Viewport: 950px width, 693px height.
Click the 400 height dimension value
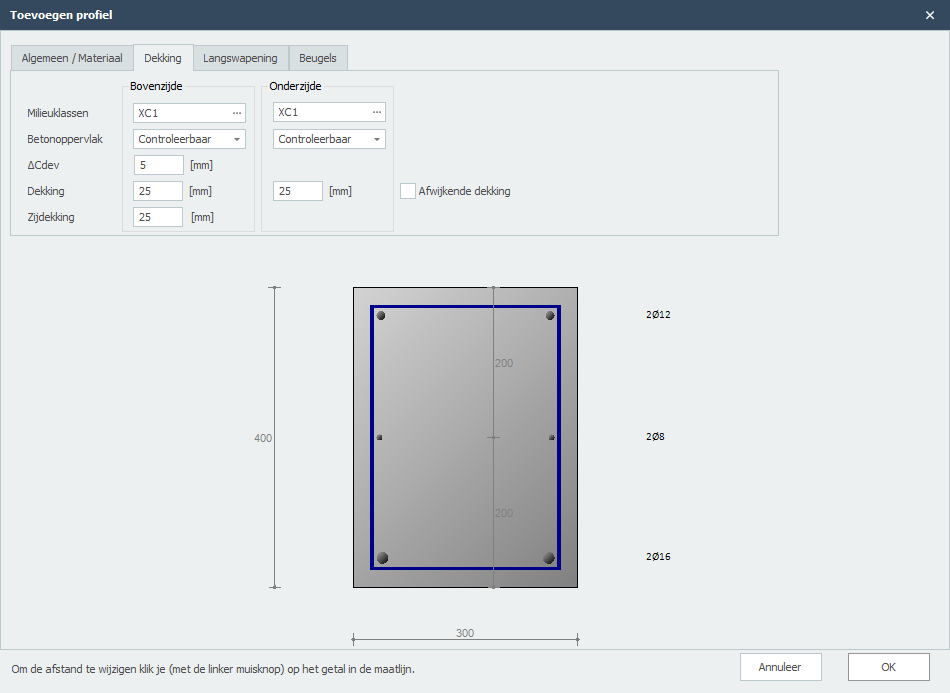click(x=263, y=438)
